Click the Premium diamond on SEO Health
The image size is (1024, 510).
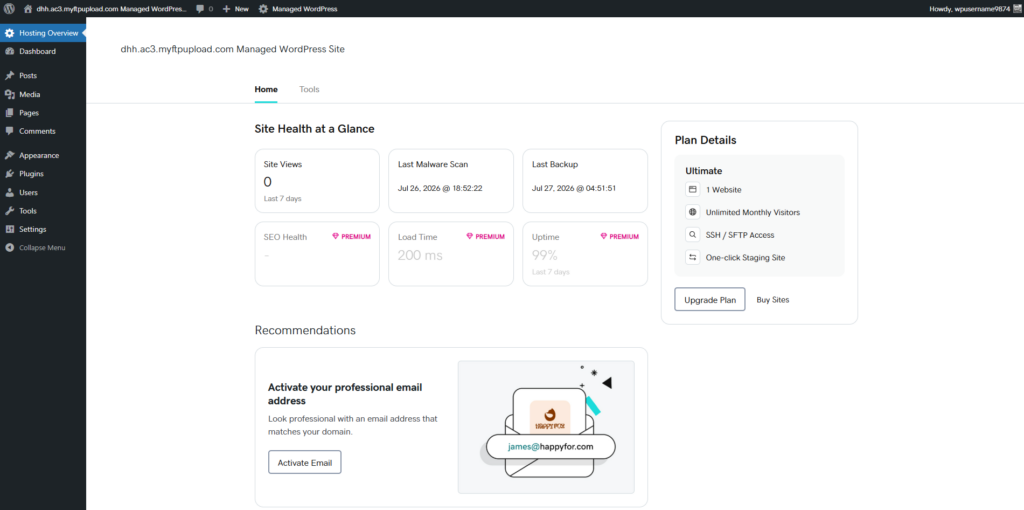tap(336, 236)
